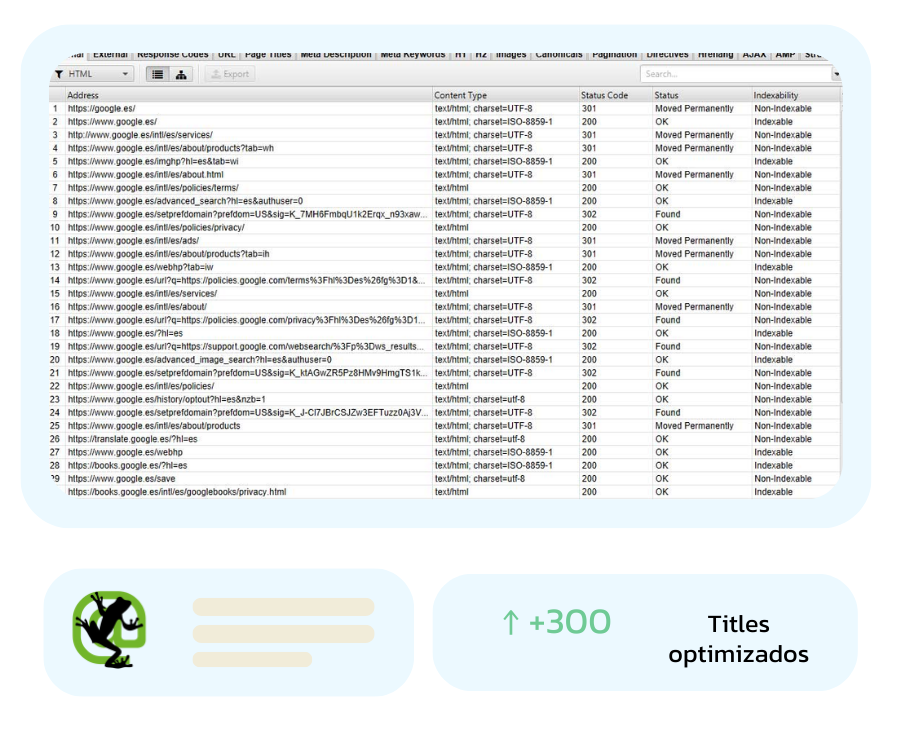Select address https://translate.google.es/?hl=es
This screenshot has height=750, width=900.
pos(133,439)
